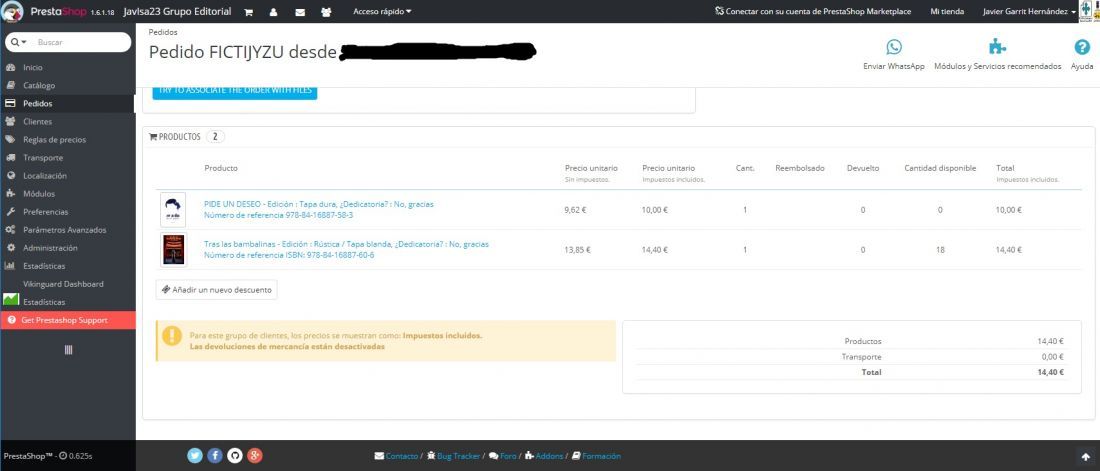Open the groups icon in top bar
Viewport: 1100px width, 471px height.
point(326,12)
